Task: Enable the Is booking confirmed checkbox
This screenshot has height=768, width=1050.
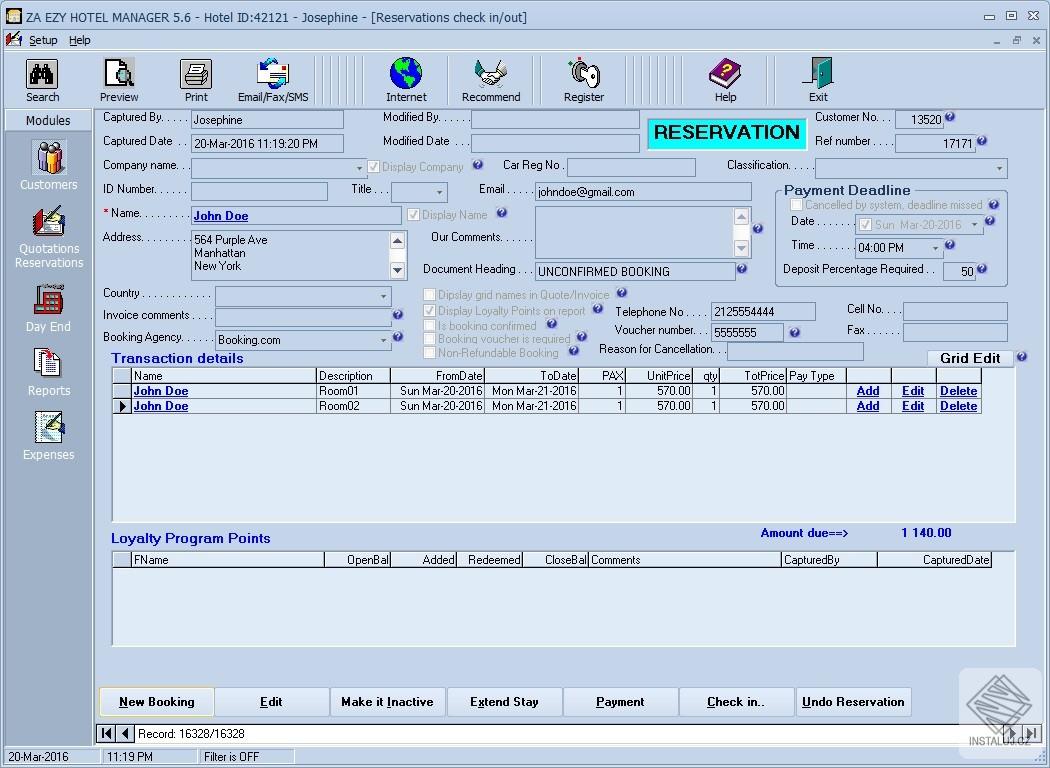Action: 431,326
